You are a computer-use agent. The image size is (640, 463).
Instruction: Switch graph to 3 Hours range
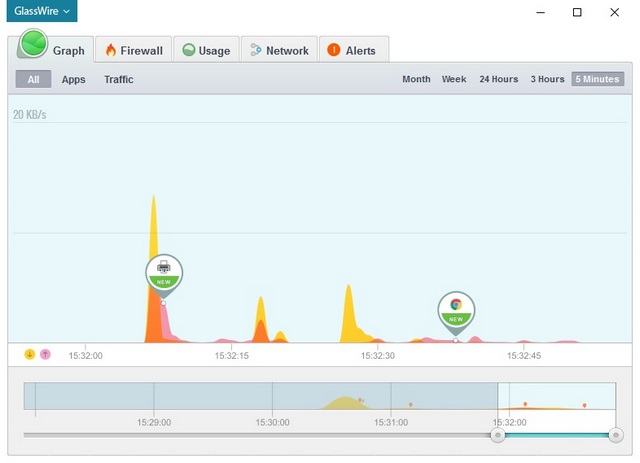coord(547,79)
